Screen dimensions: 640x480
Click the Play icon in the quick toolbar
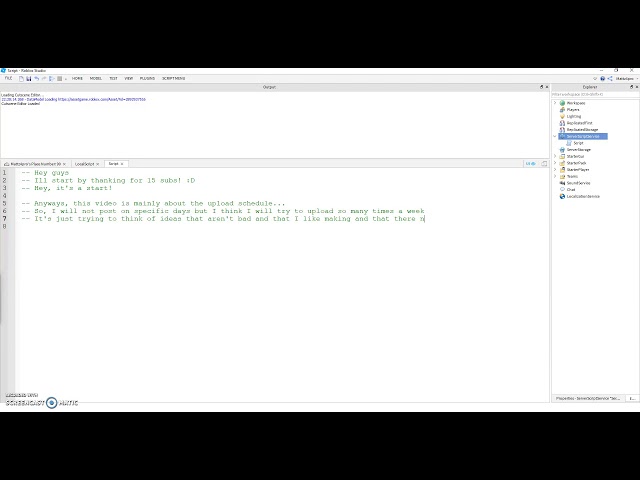point(51,78)
